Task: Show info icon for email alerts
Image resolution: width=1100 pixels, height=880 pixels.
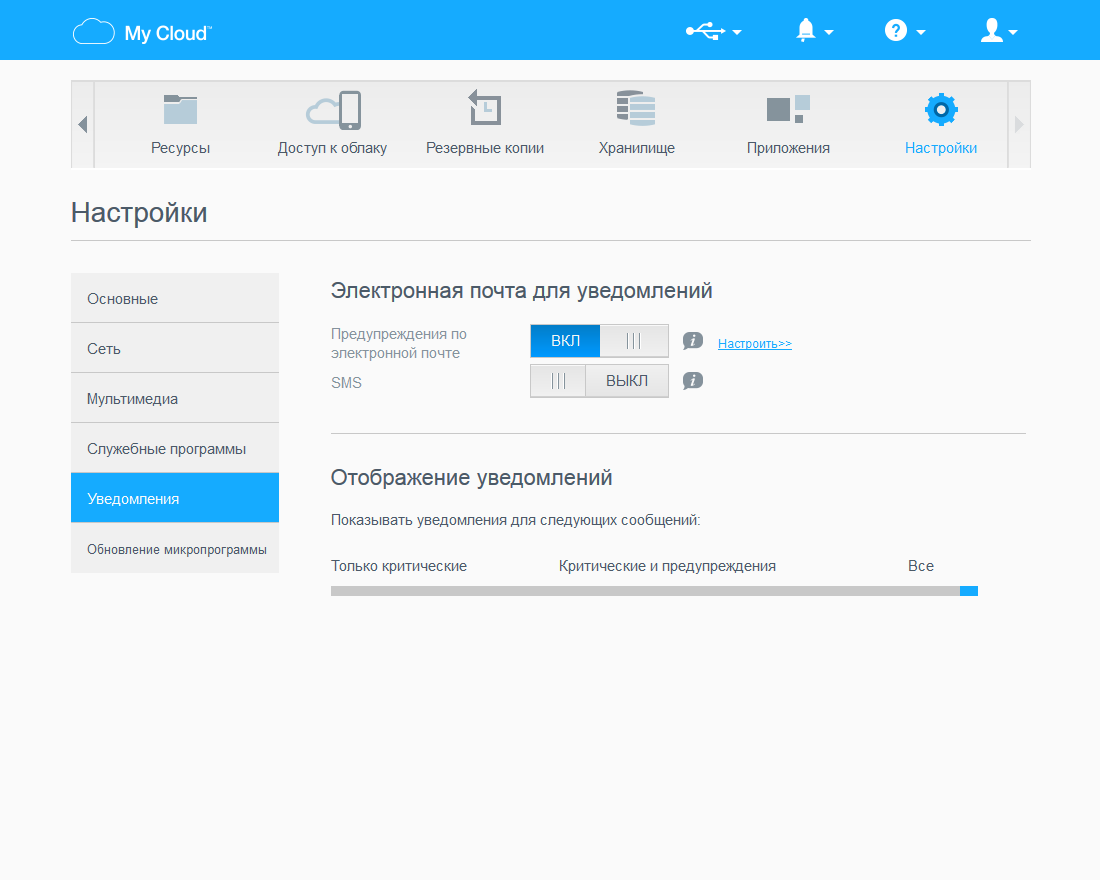Action: [x=692, y=341]
